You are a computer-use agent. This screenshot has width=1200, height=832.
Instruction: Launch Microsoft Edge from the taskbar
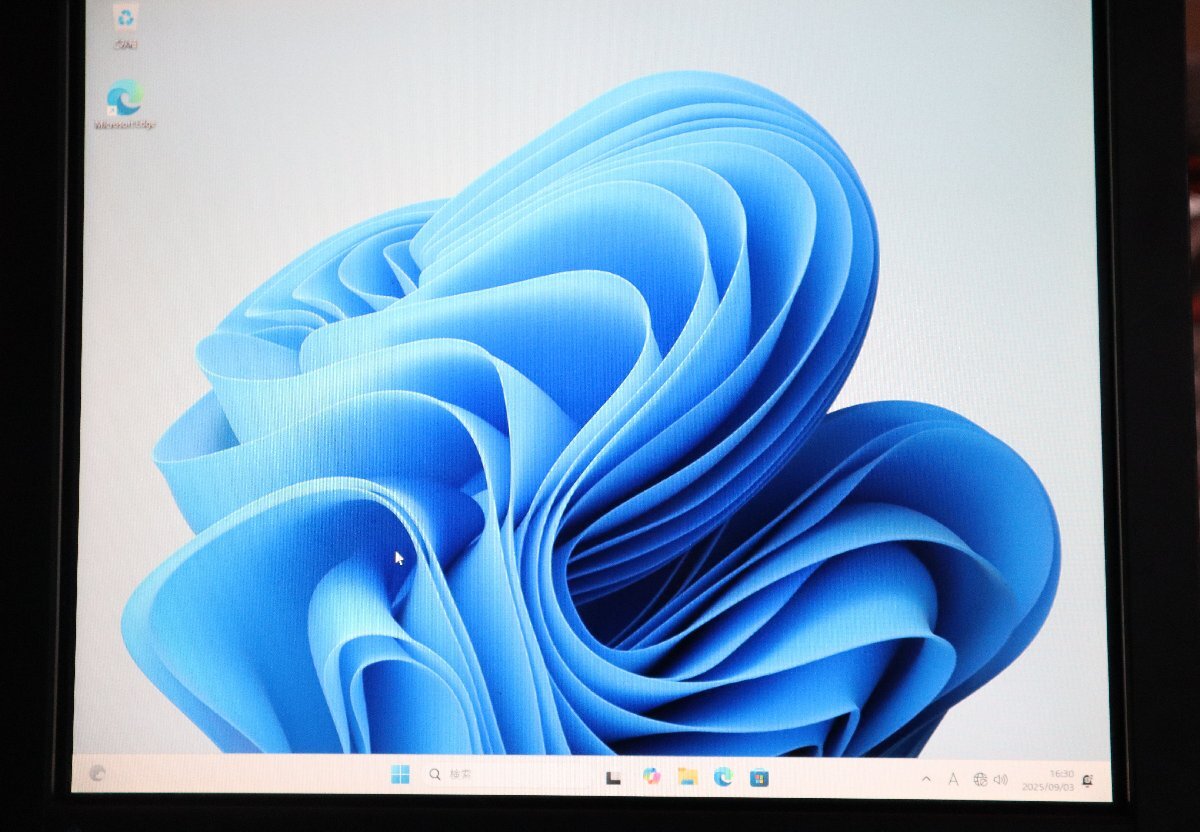[723, 777]
